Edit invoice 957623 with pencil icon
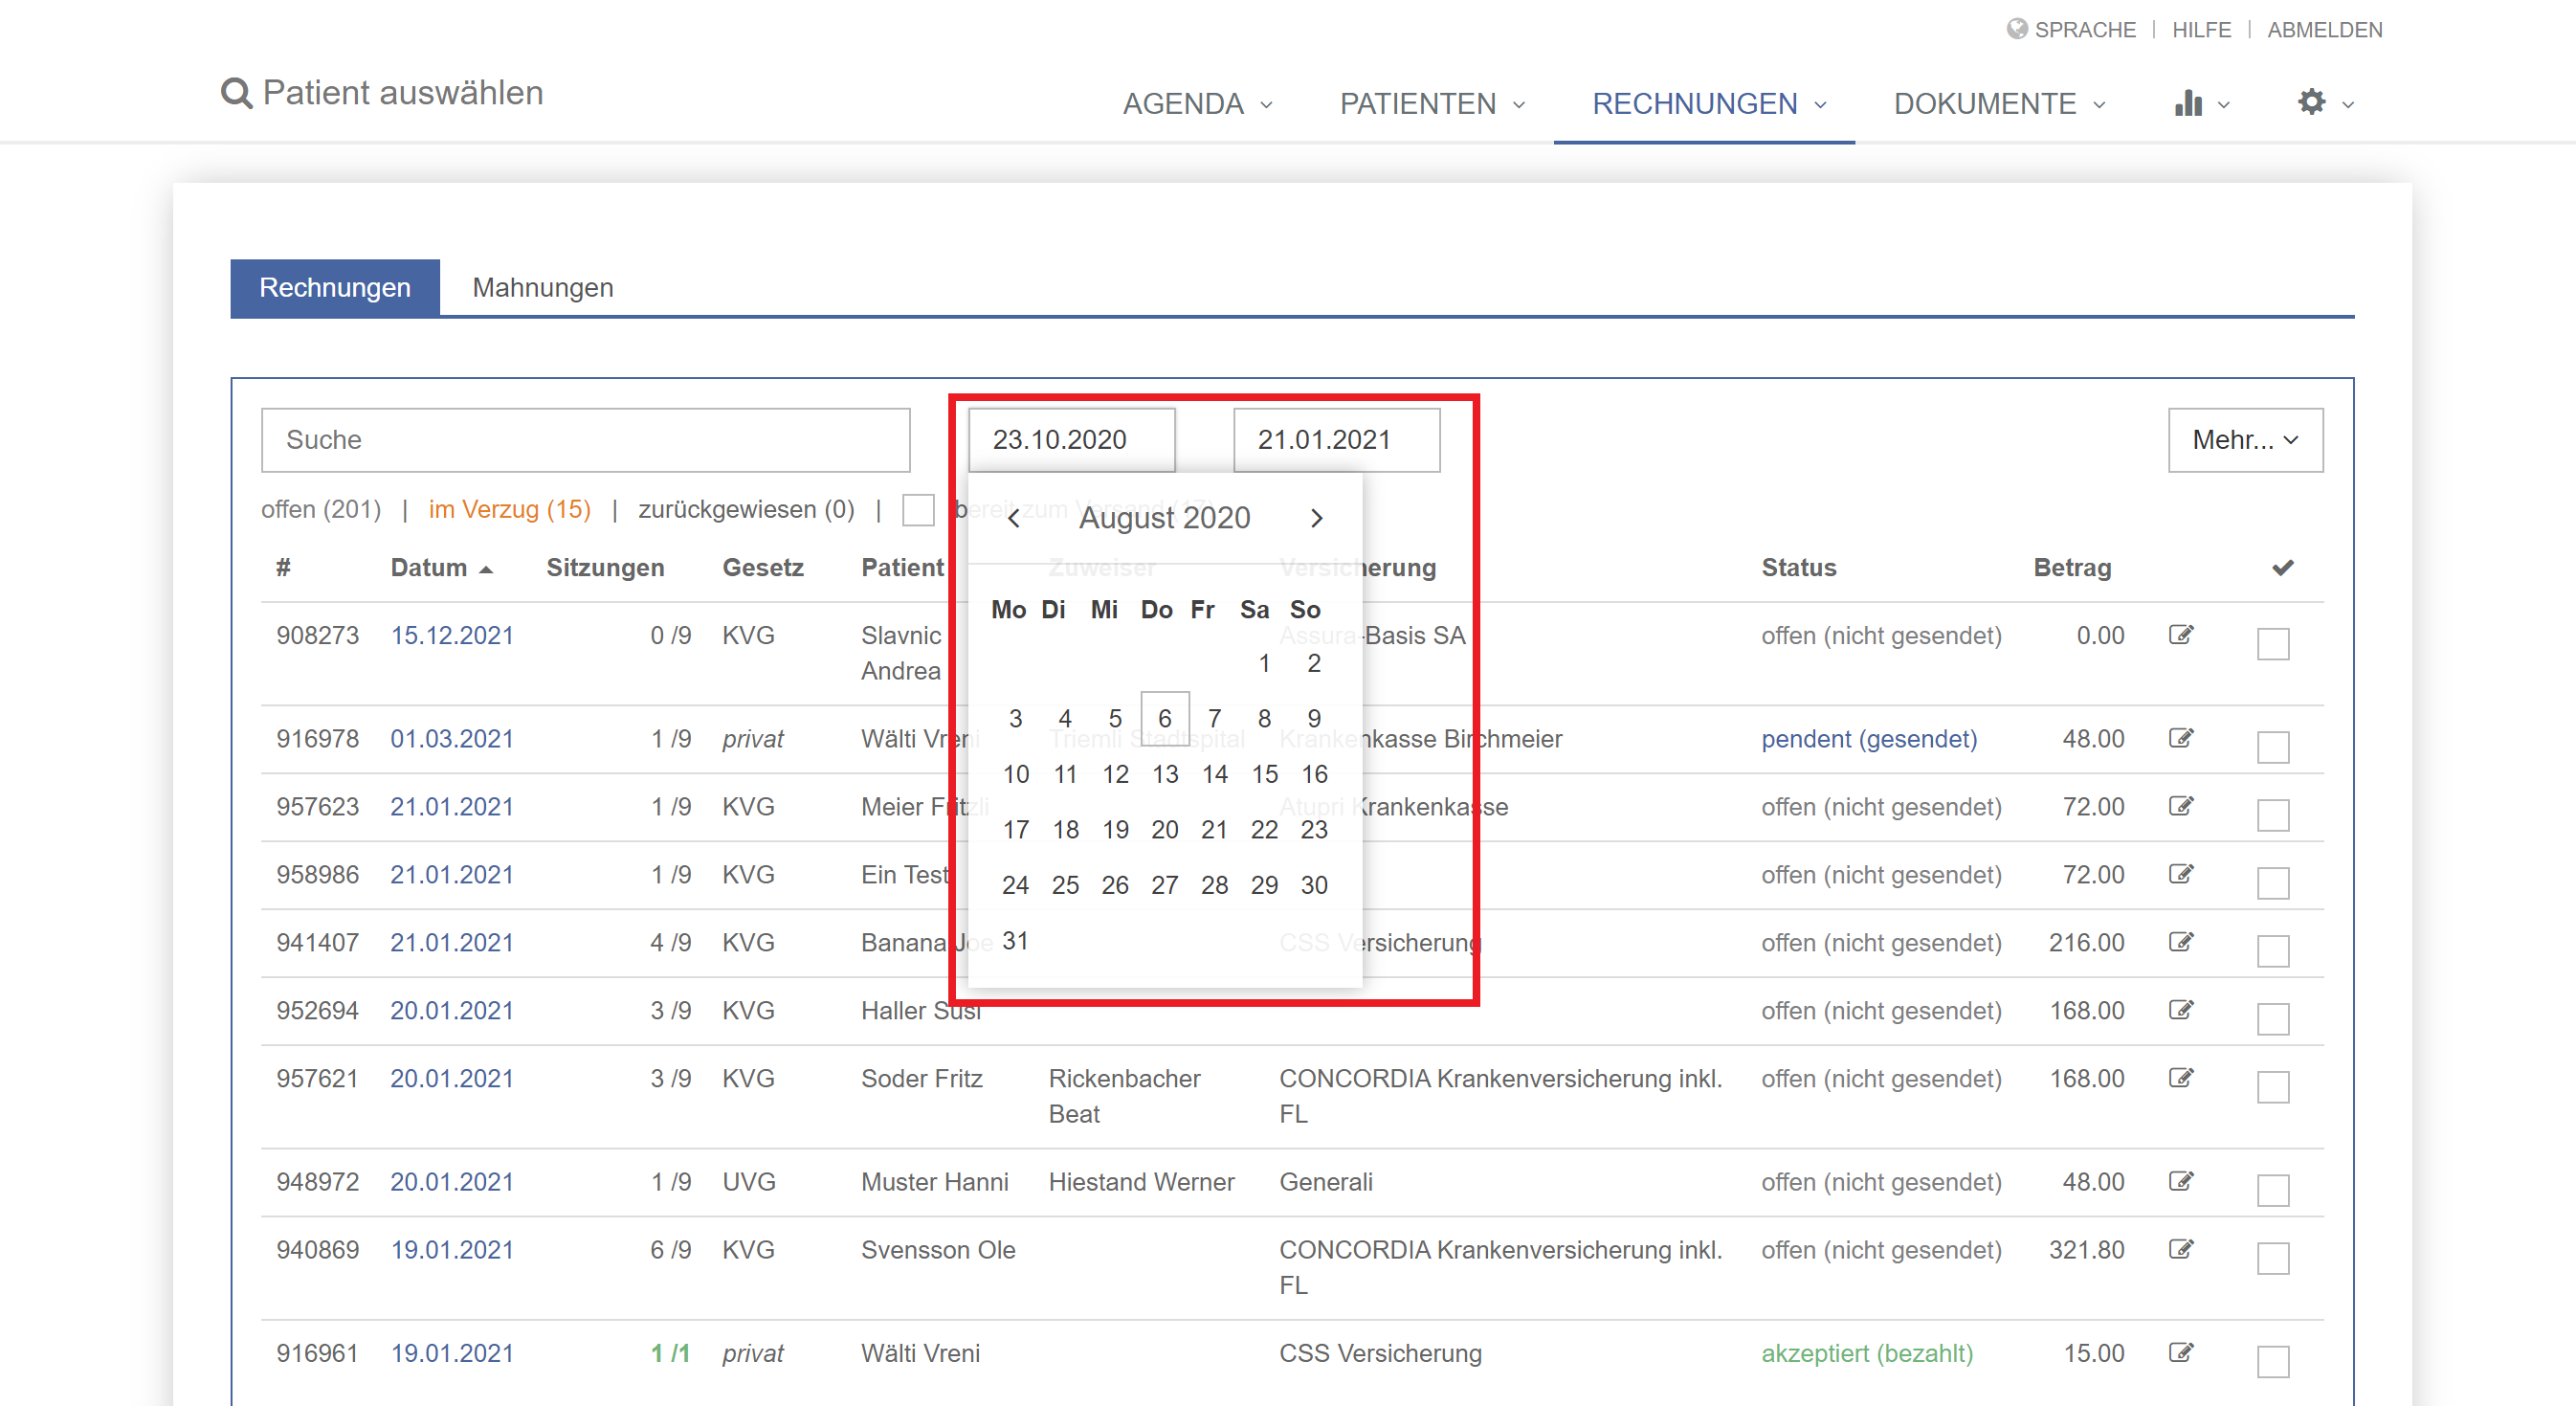This screenshot has width=2576, height=1406. coord(2181,806)
